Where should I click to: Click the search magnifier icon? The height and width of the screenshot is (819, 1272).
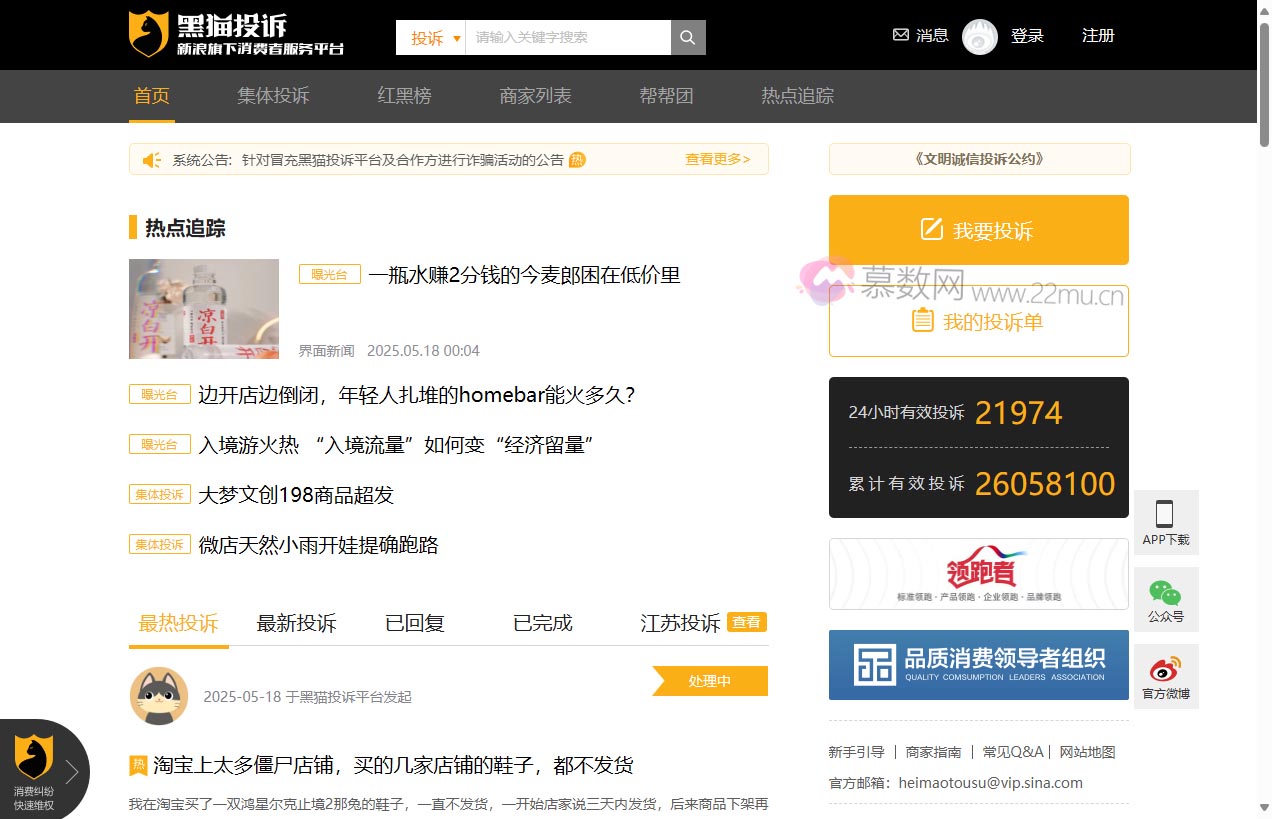[x=688, y=38]
